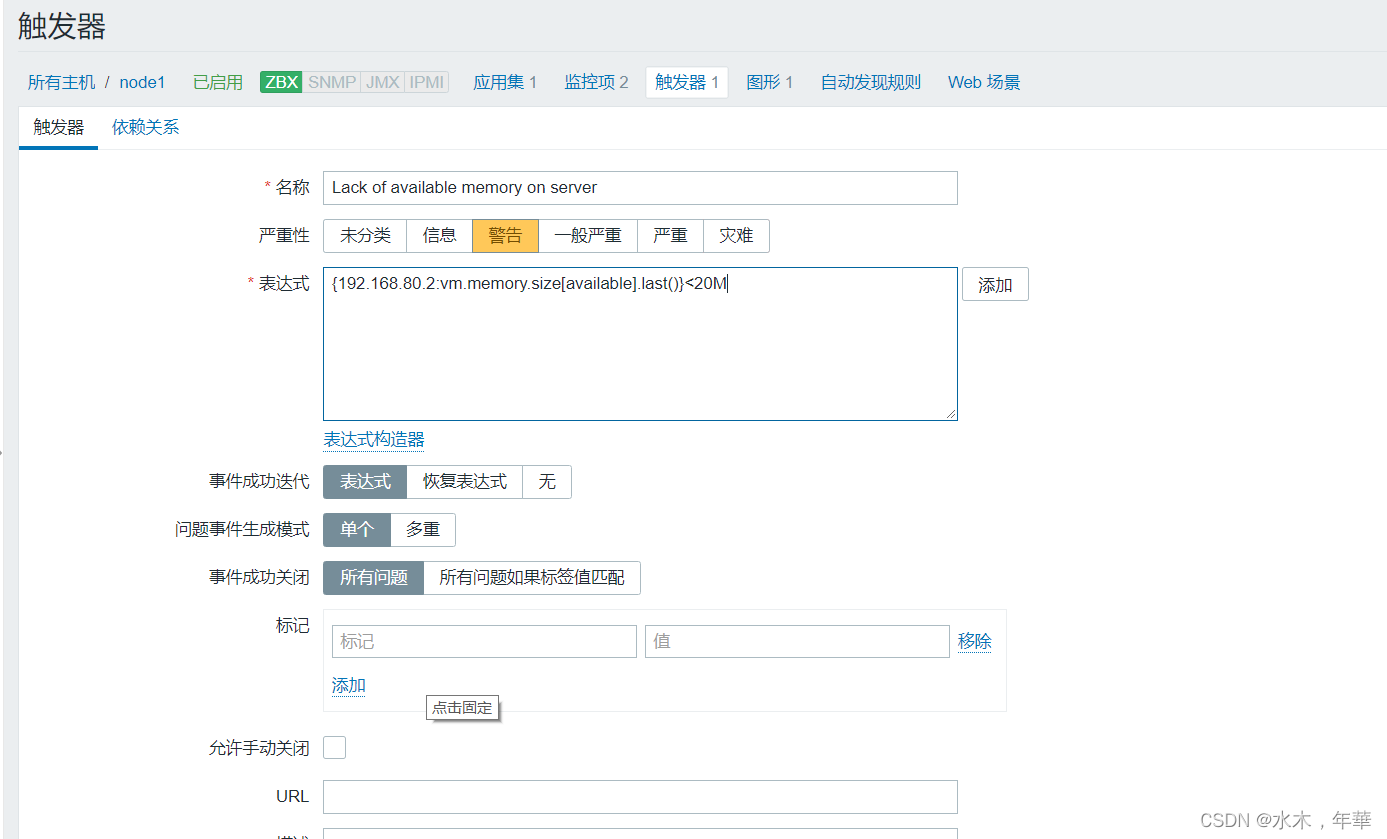1387x839 pixels.
Task: Select 信息 severity level
Action: coord(439,236)
